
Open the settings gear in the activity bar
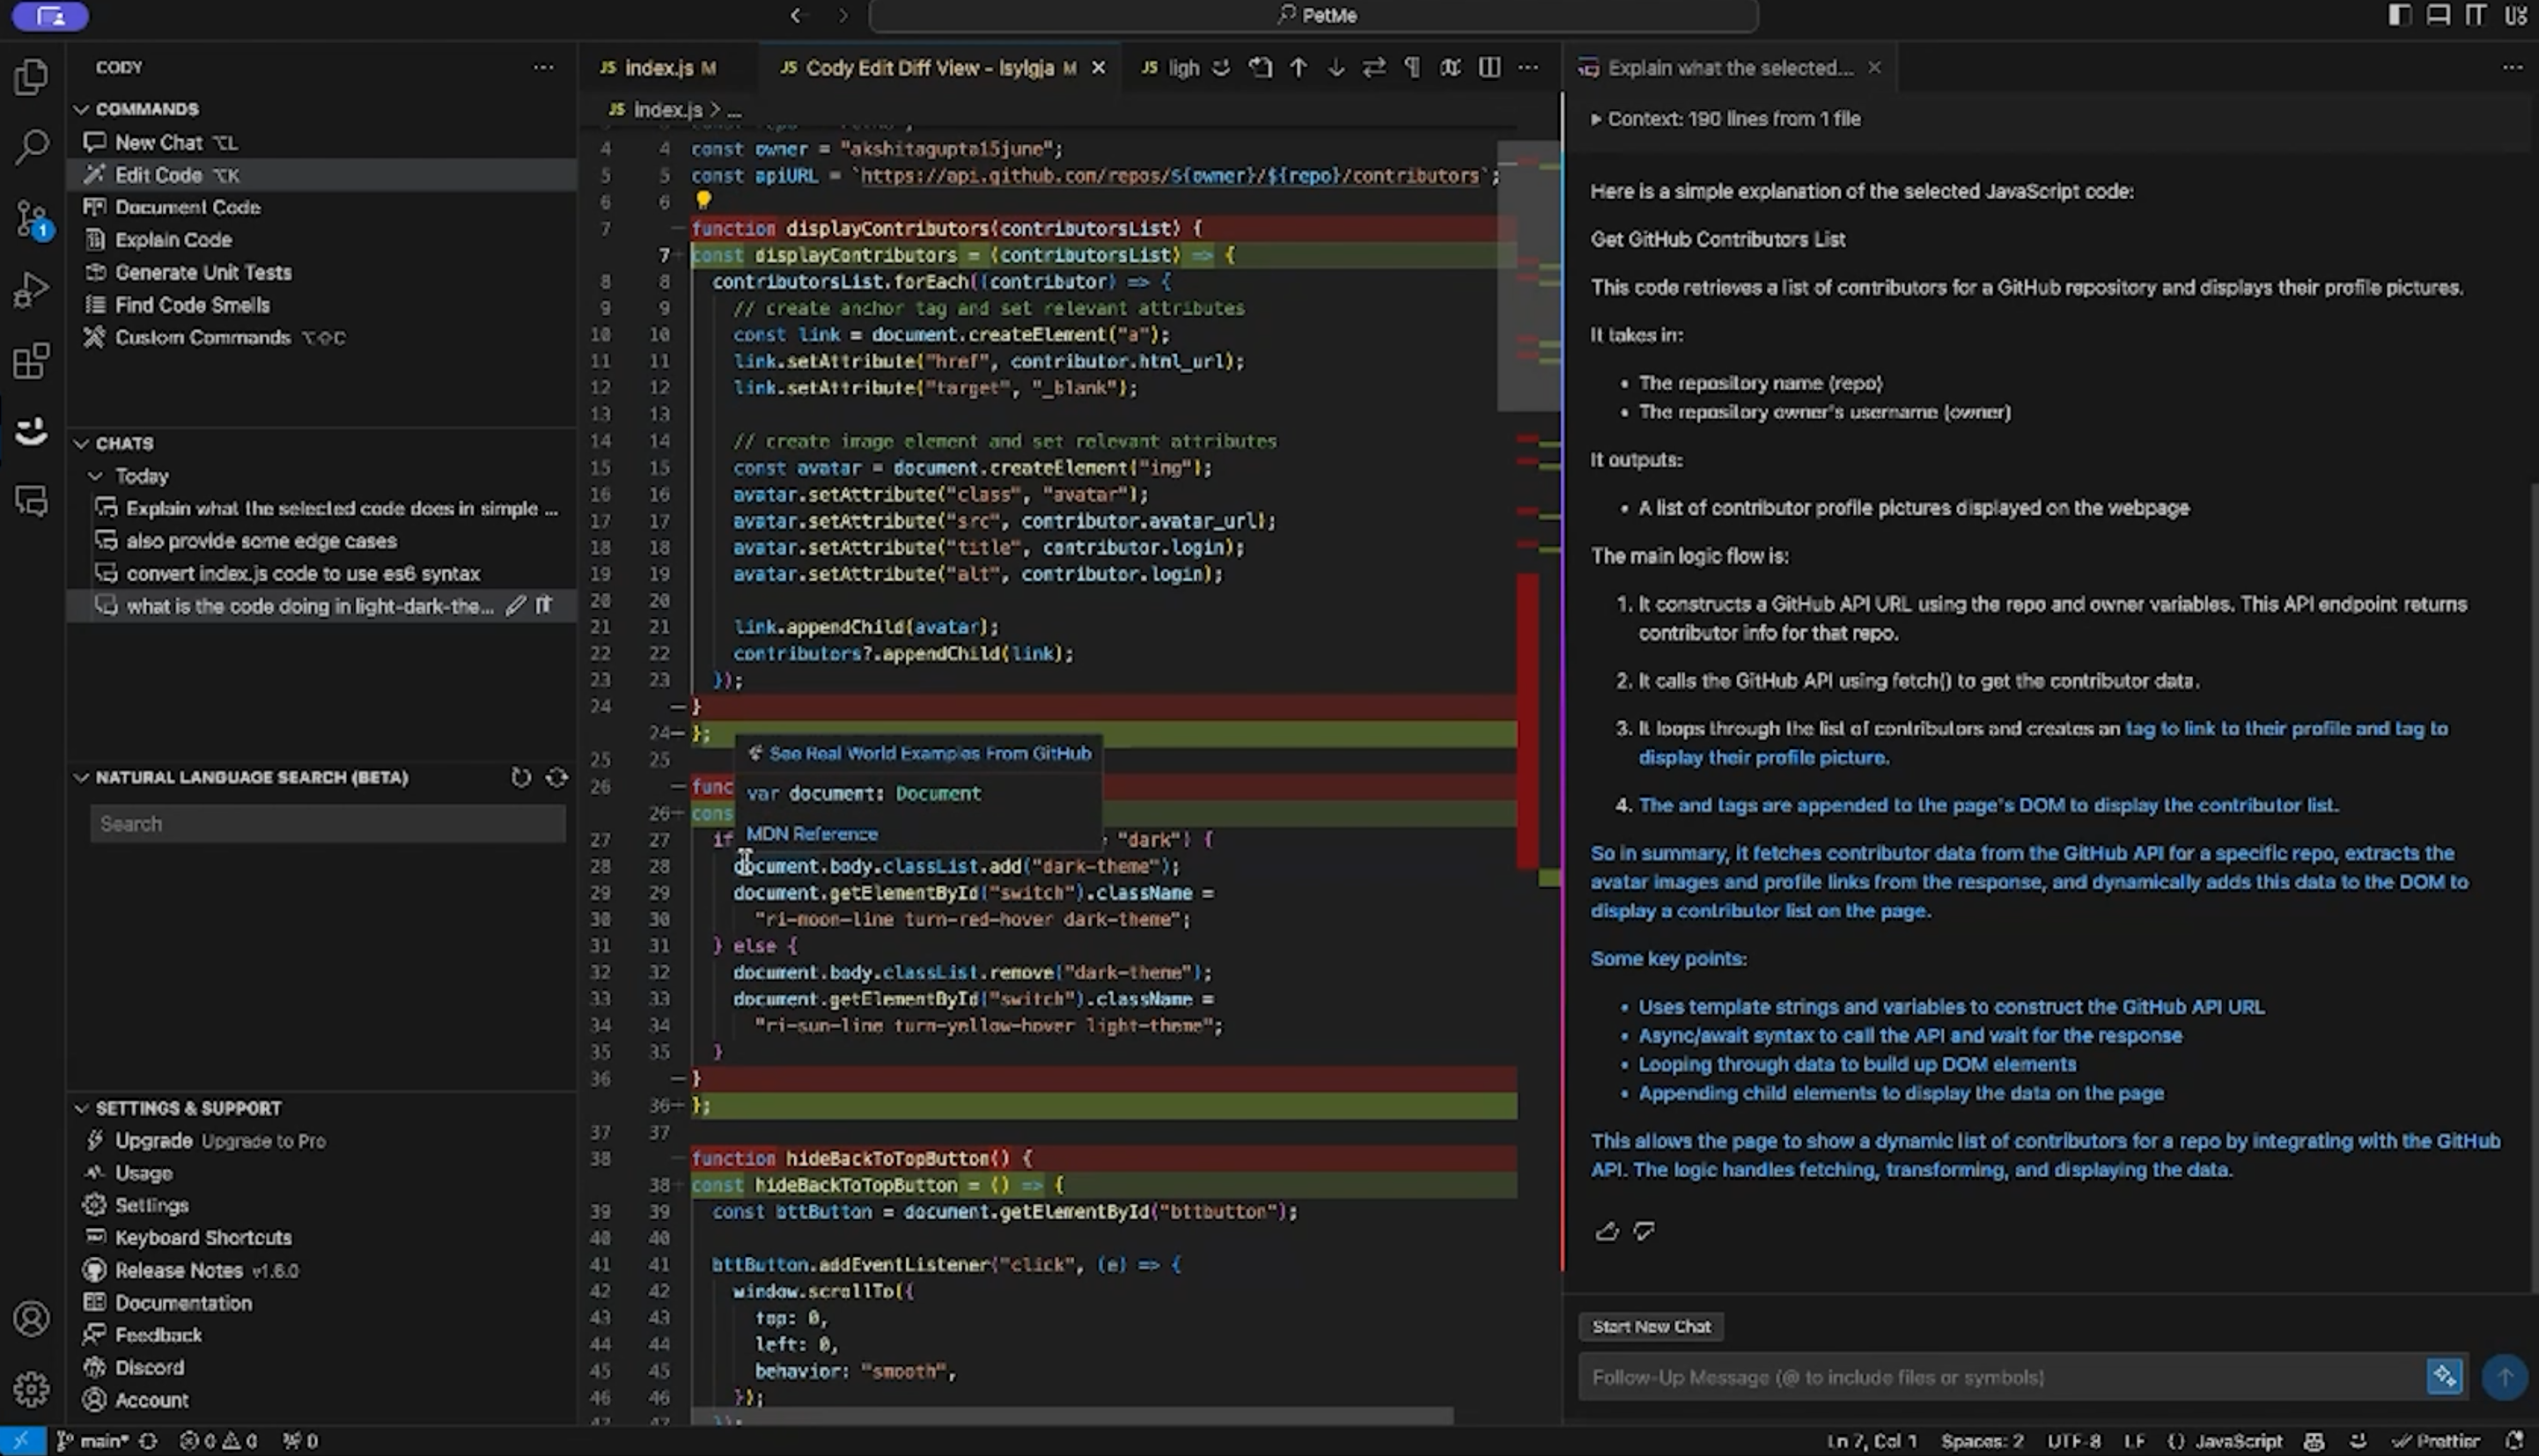31,1388
